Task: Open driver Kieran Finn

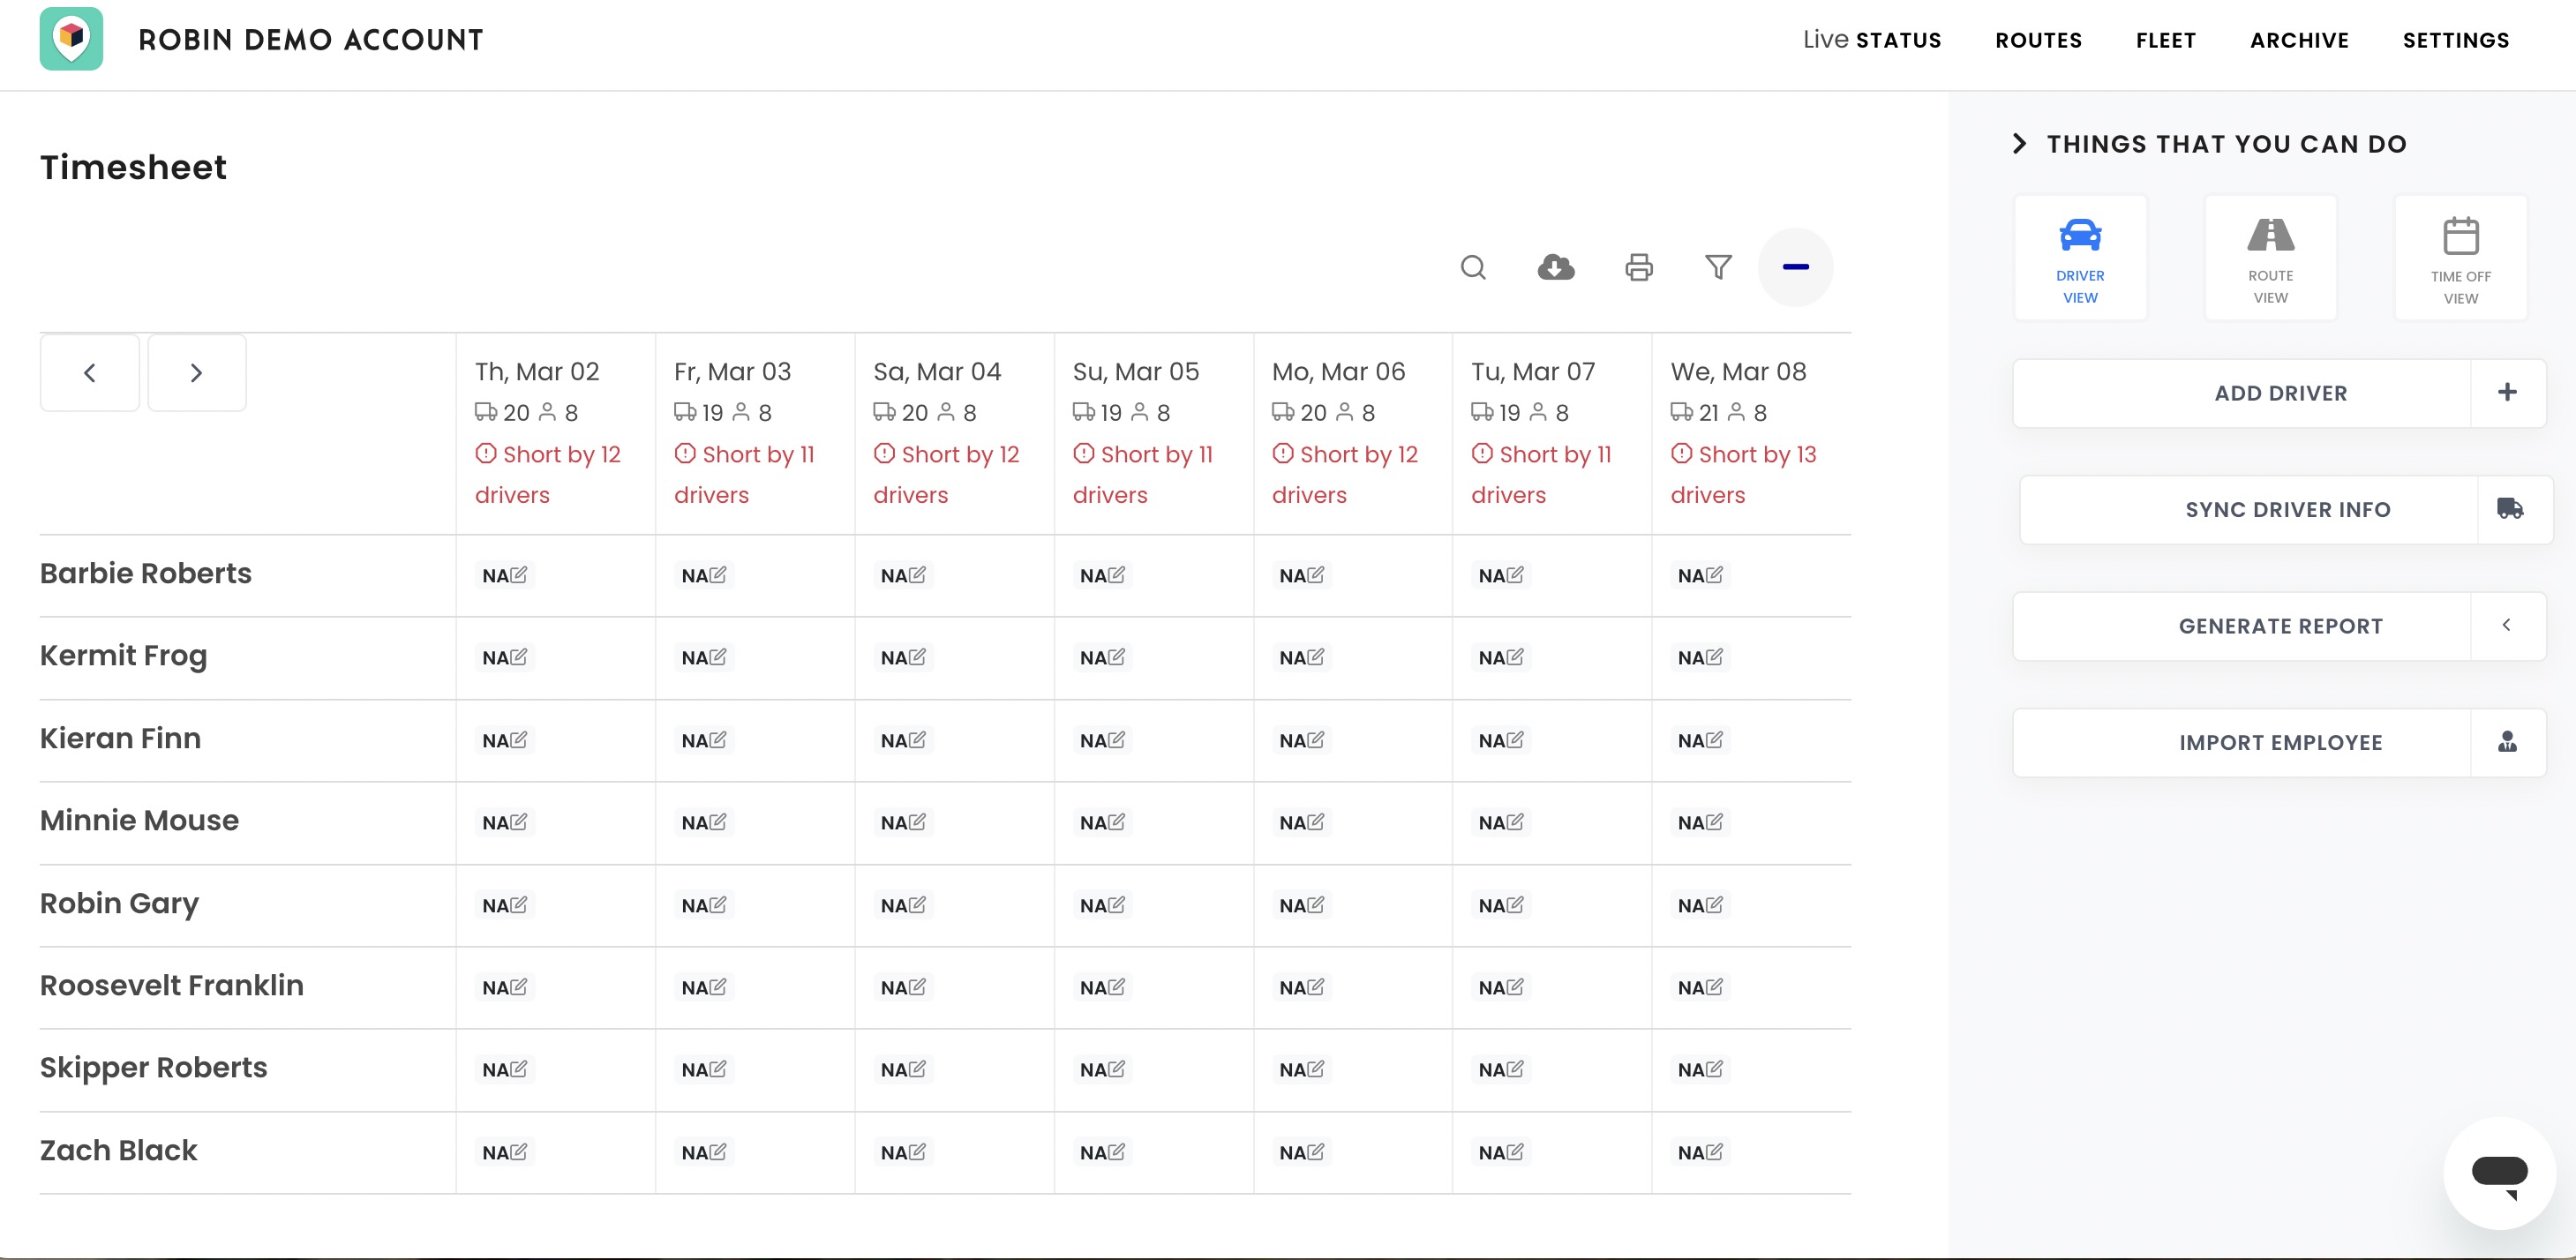Action: pos(121,738)
